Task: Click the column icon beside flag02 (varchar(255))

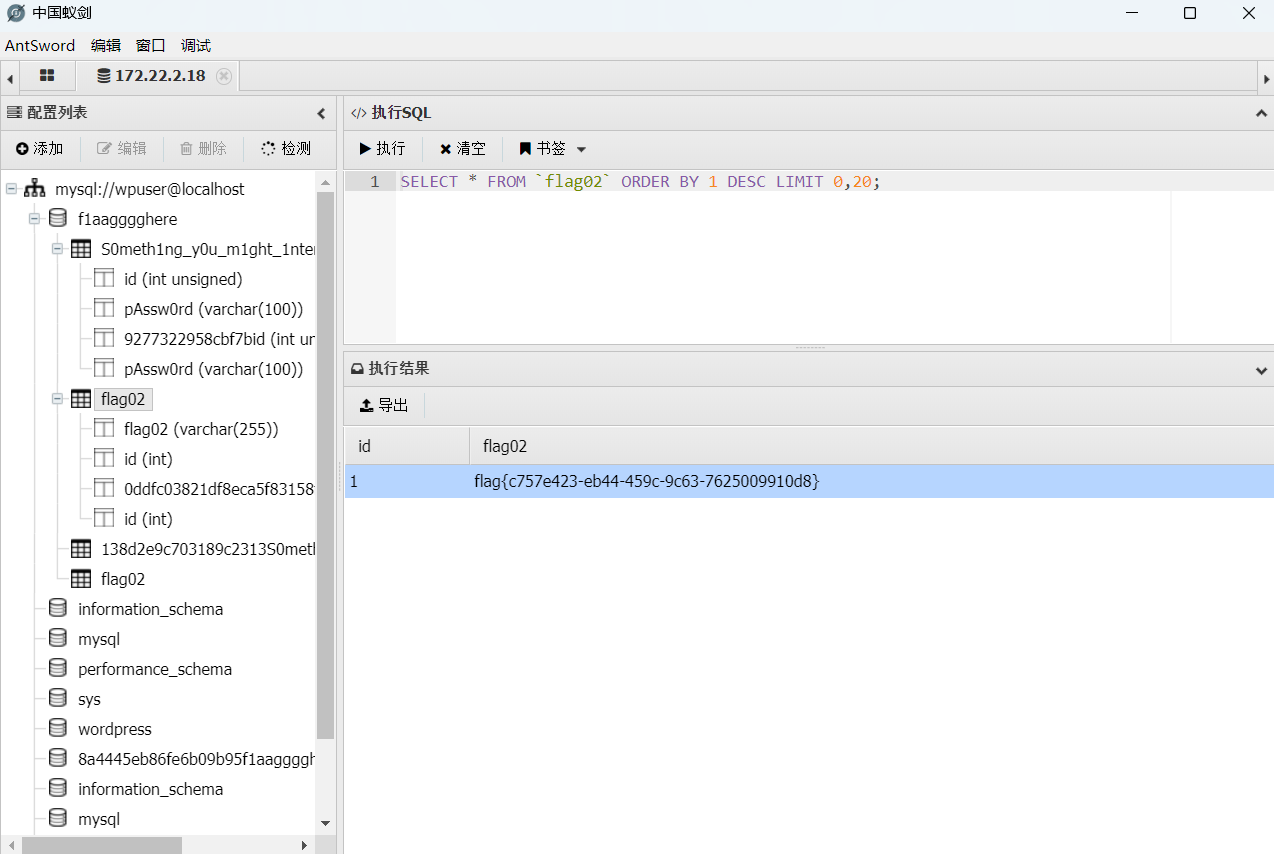Action: [x=104, y=429]
